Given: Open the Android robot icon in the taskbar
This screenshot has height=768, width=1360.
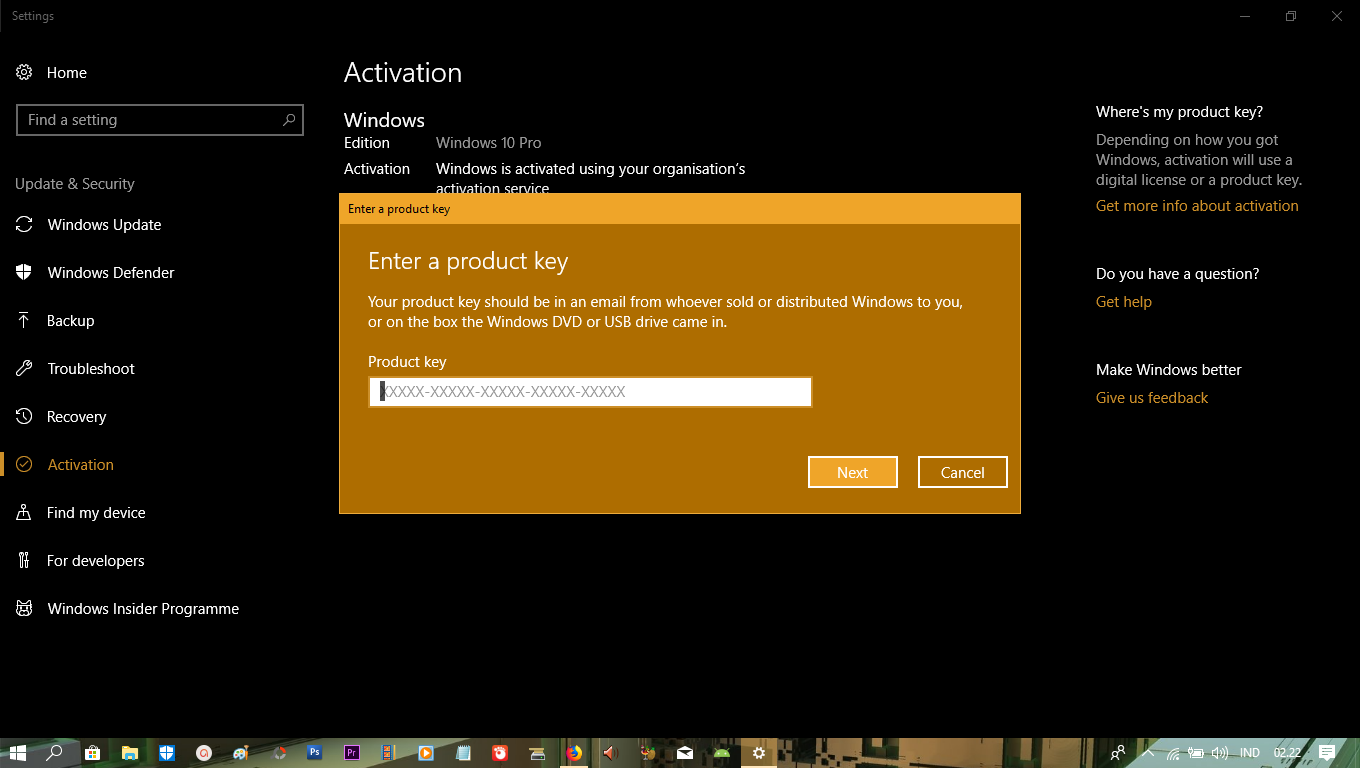Looking at the screenshot, I should (x=722, y=753).
